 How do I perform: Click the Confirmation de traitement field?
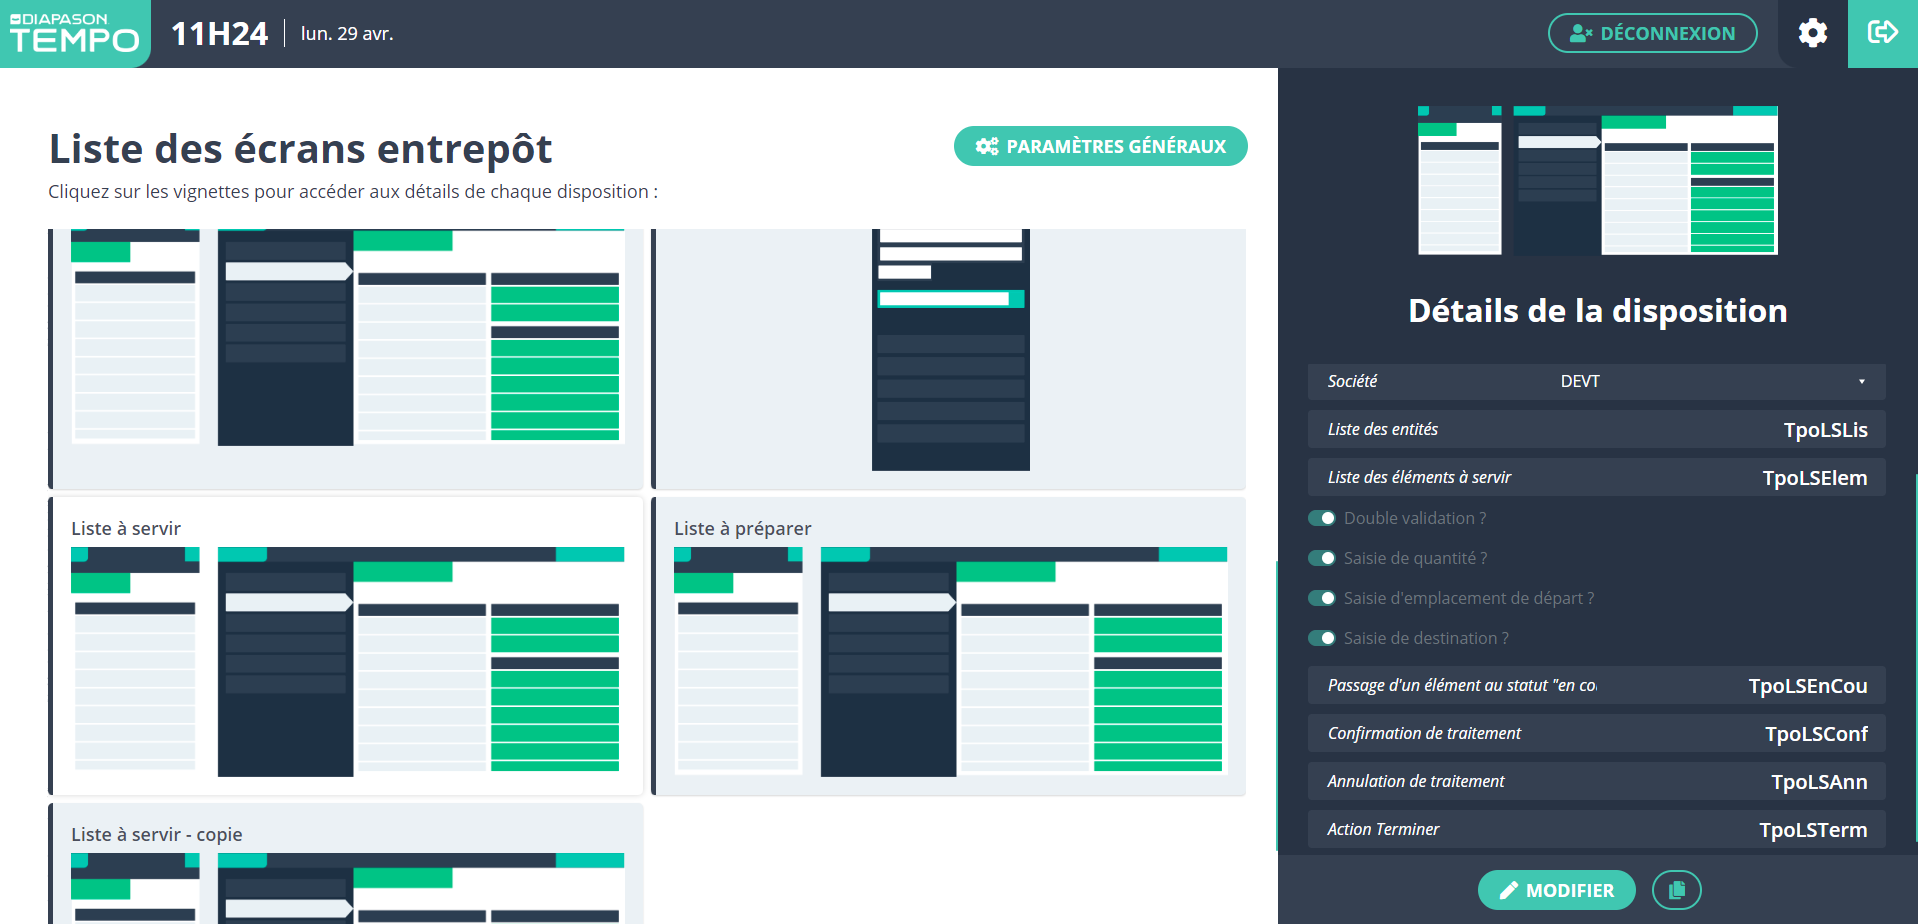pos(1596,733)
